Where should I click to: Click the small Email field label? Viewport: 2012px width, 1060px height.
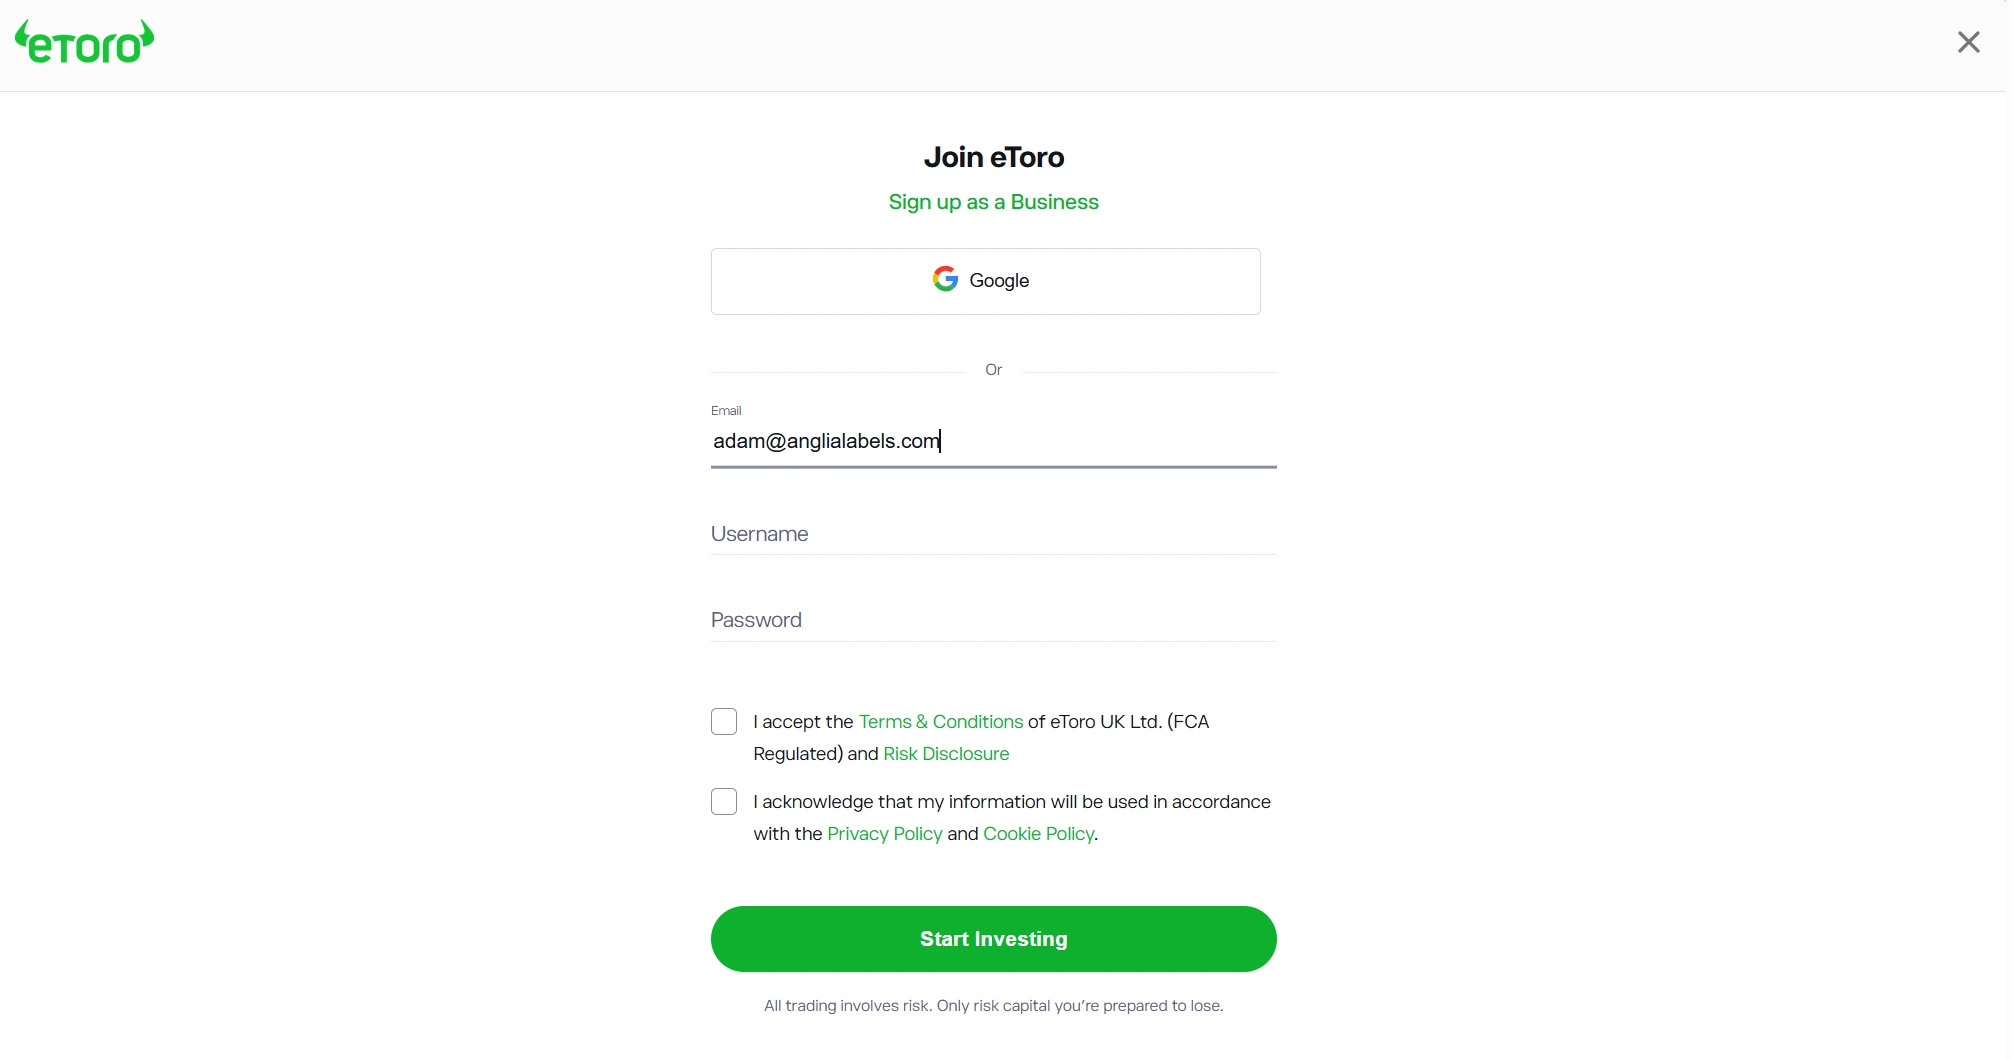pos(726,411)
